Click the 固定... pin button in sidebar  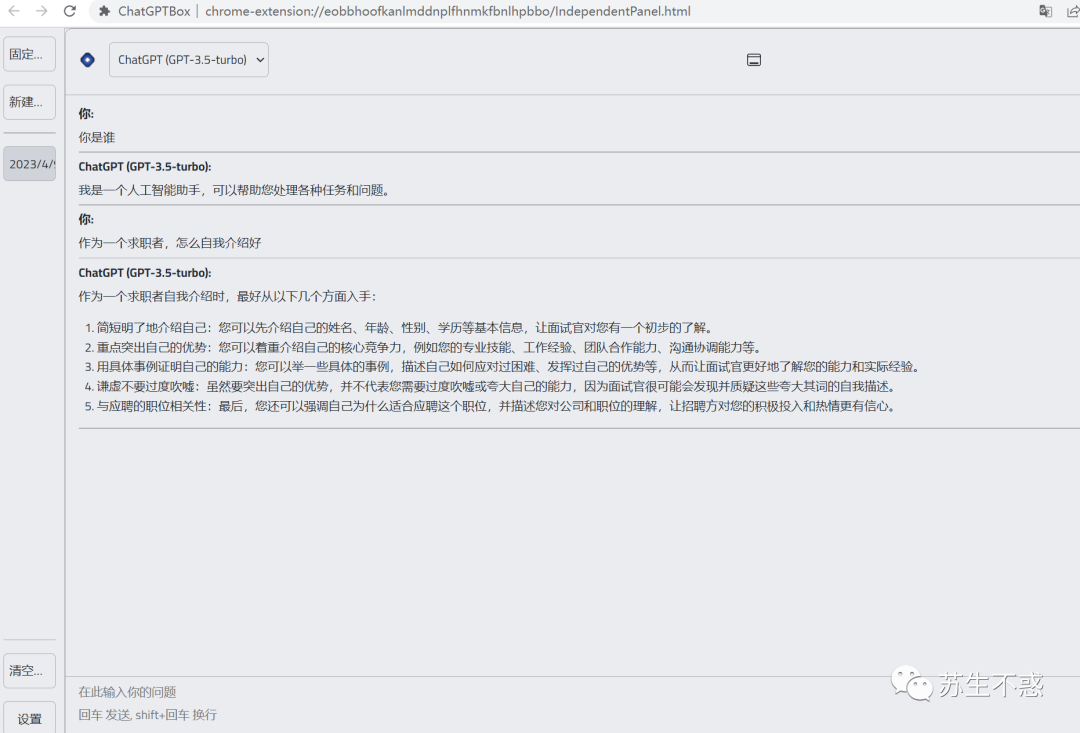[x=29, y=54]
